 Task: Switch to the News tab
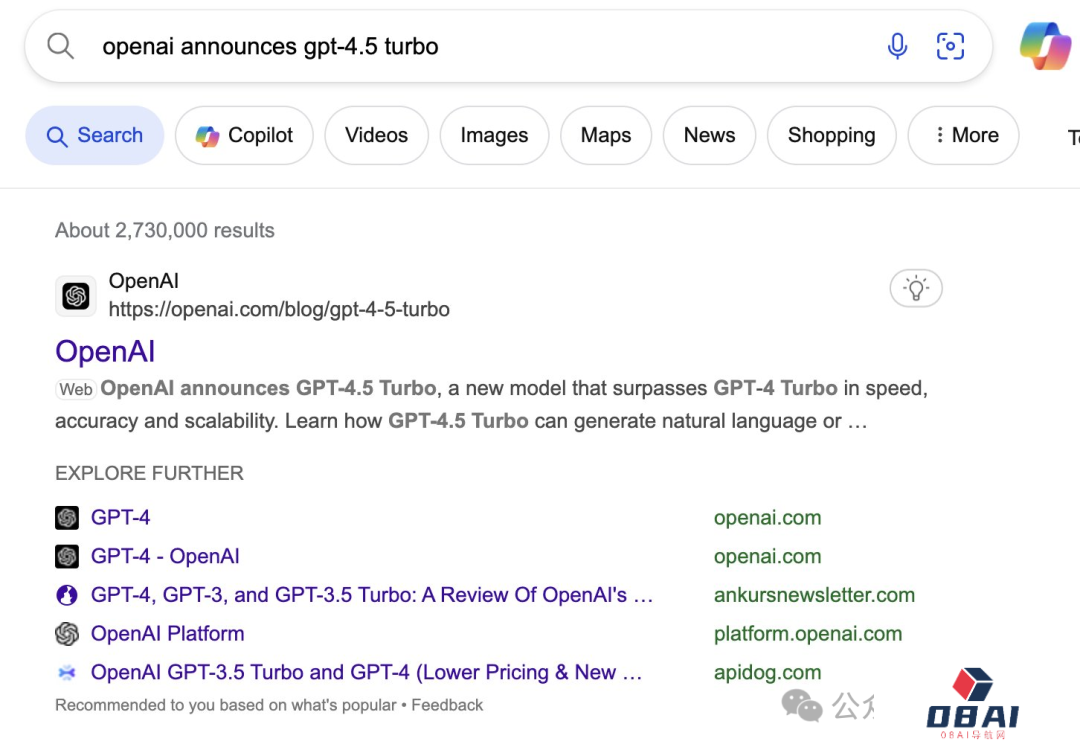pos(709,135)
